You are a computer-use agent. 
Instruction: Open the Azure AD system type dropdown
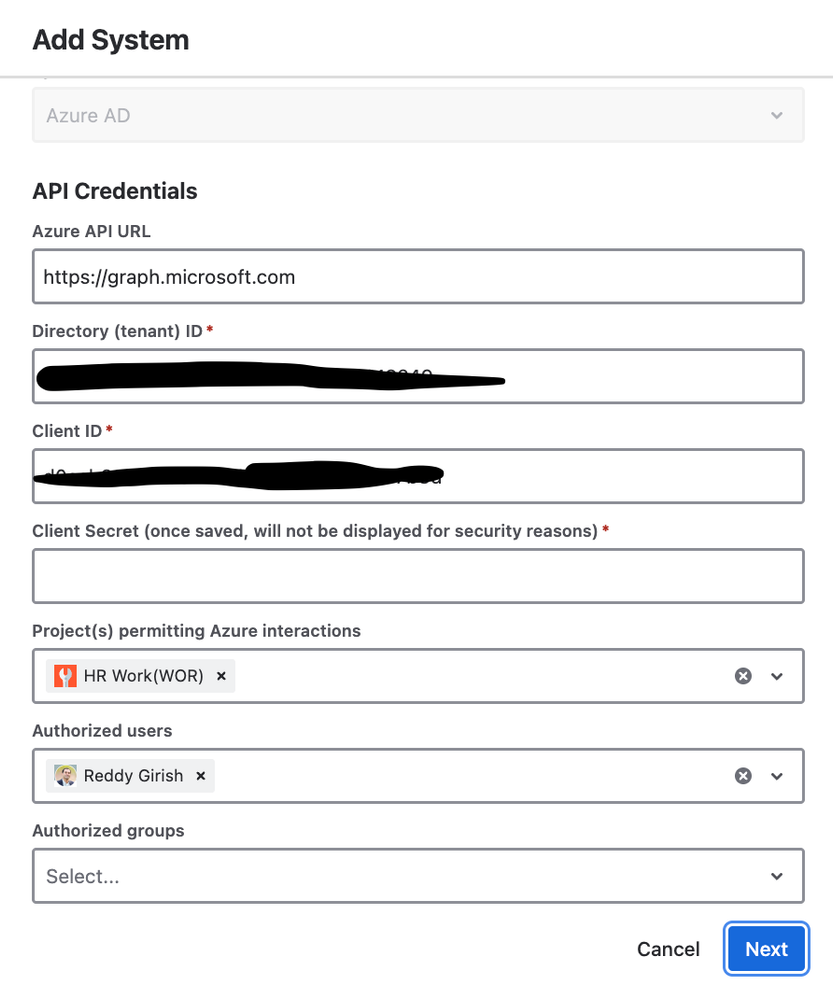coord(418,115)
